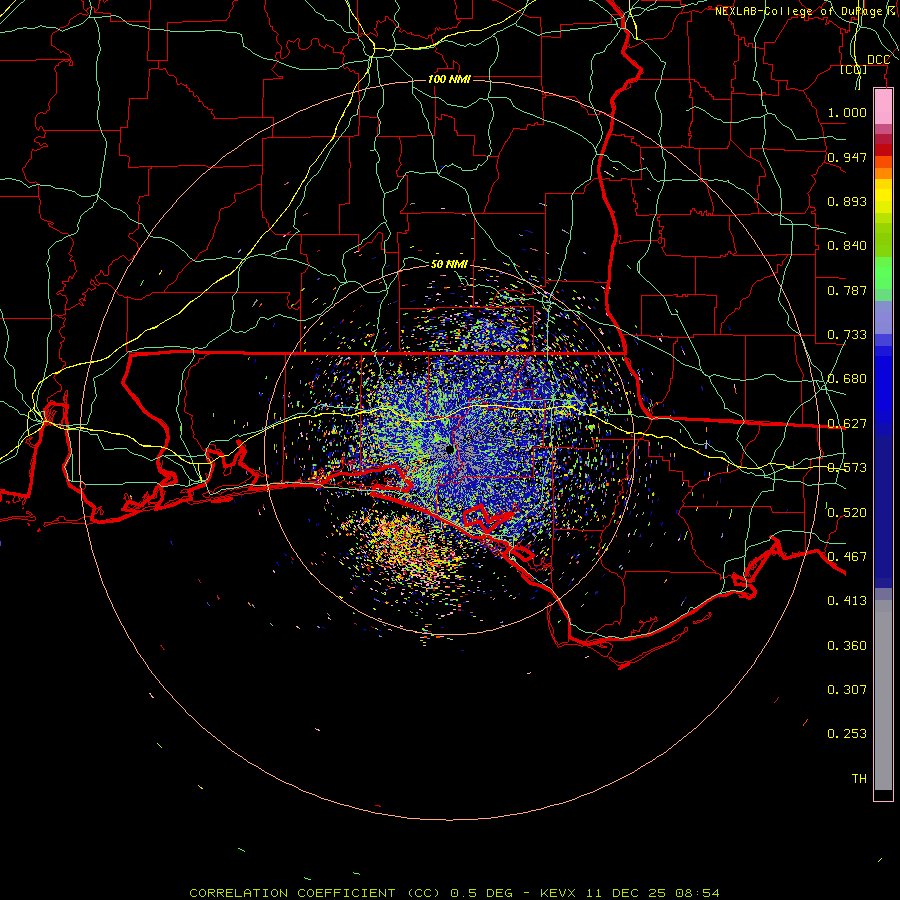
Task: Click the DCC label above the legend
Action: click(x=878, y=60)
